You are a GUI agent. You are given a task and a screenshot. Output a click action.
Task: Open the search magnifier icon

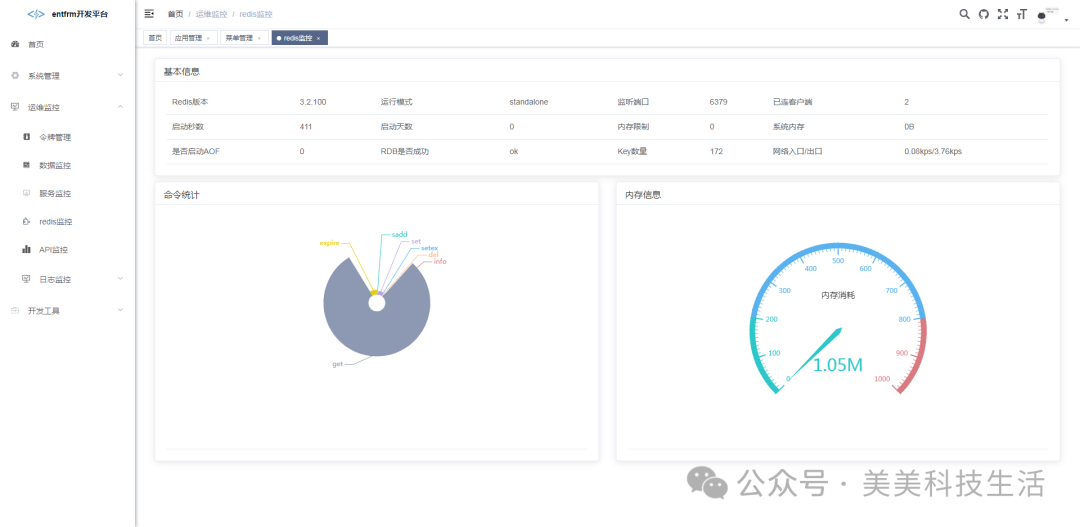[x=964, y=14]
